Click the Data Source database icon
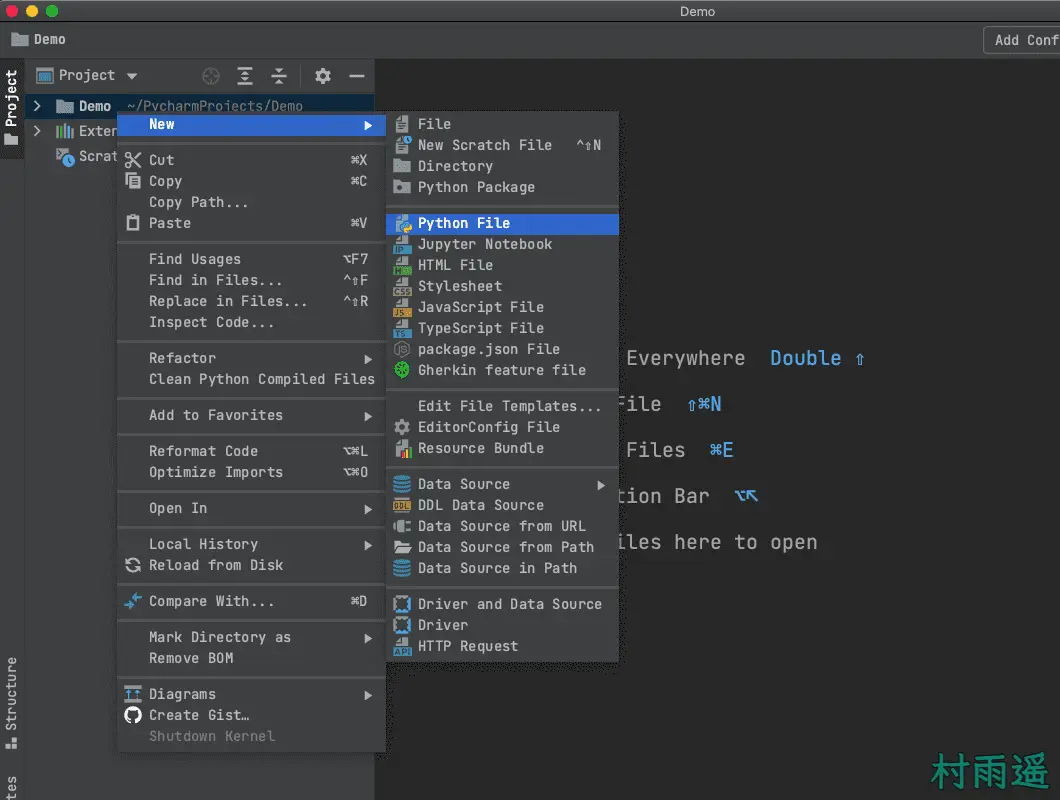 (x=402, y=484)
